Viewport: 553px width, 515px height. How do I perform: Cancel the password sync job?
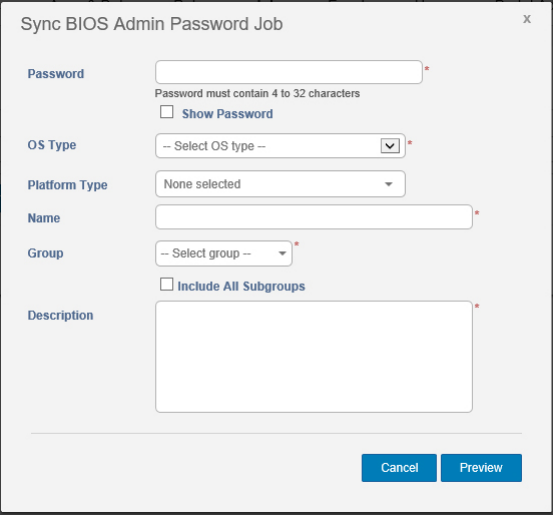[399, 468]
